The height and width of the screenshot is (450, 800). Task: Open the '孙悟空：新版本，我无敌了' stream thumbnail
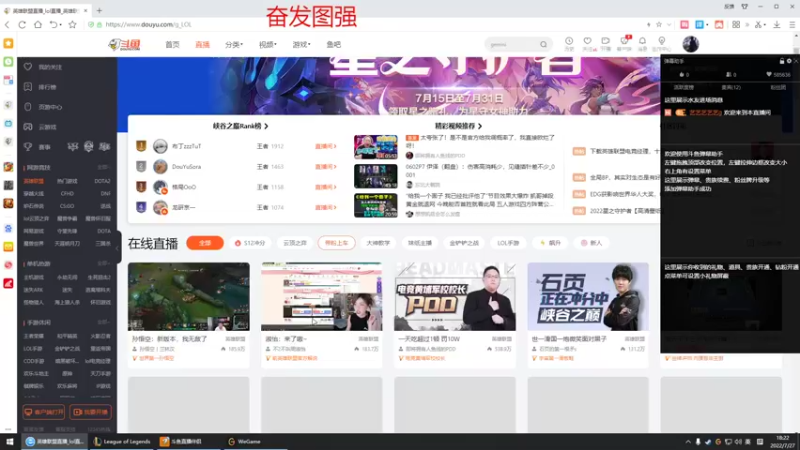pos(188,296)
